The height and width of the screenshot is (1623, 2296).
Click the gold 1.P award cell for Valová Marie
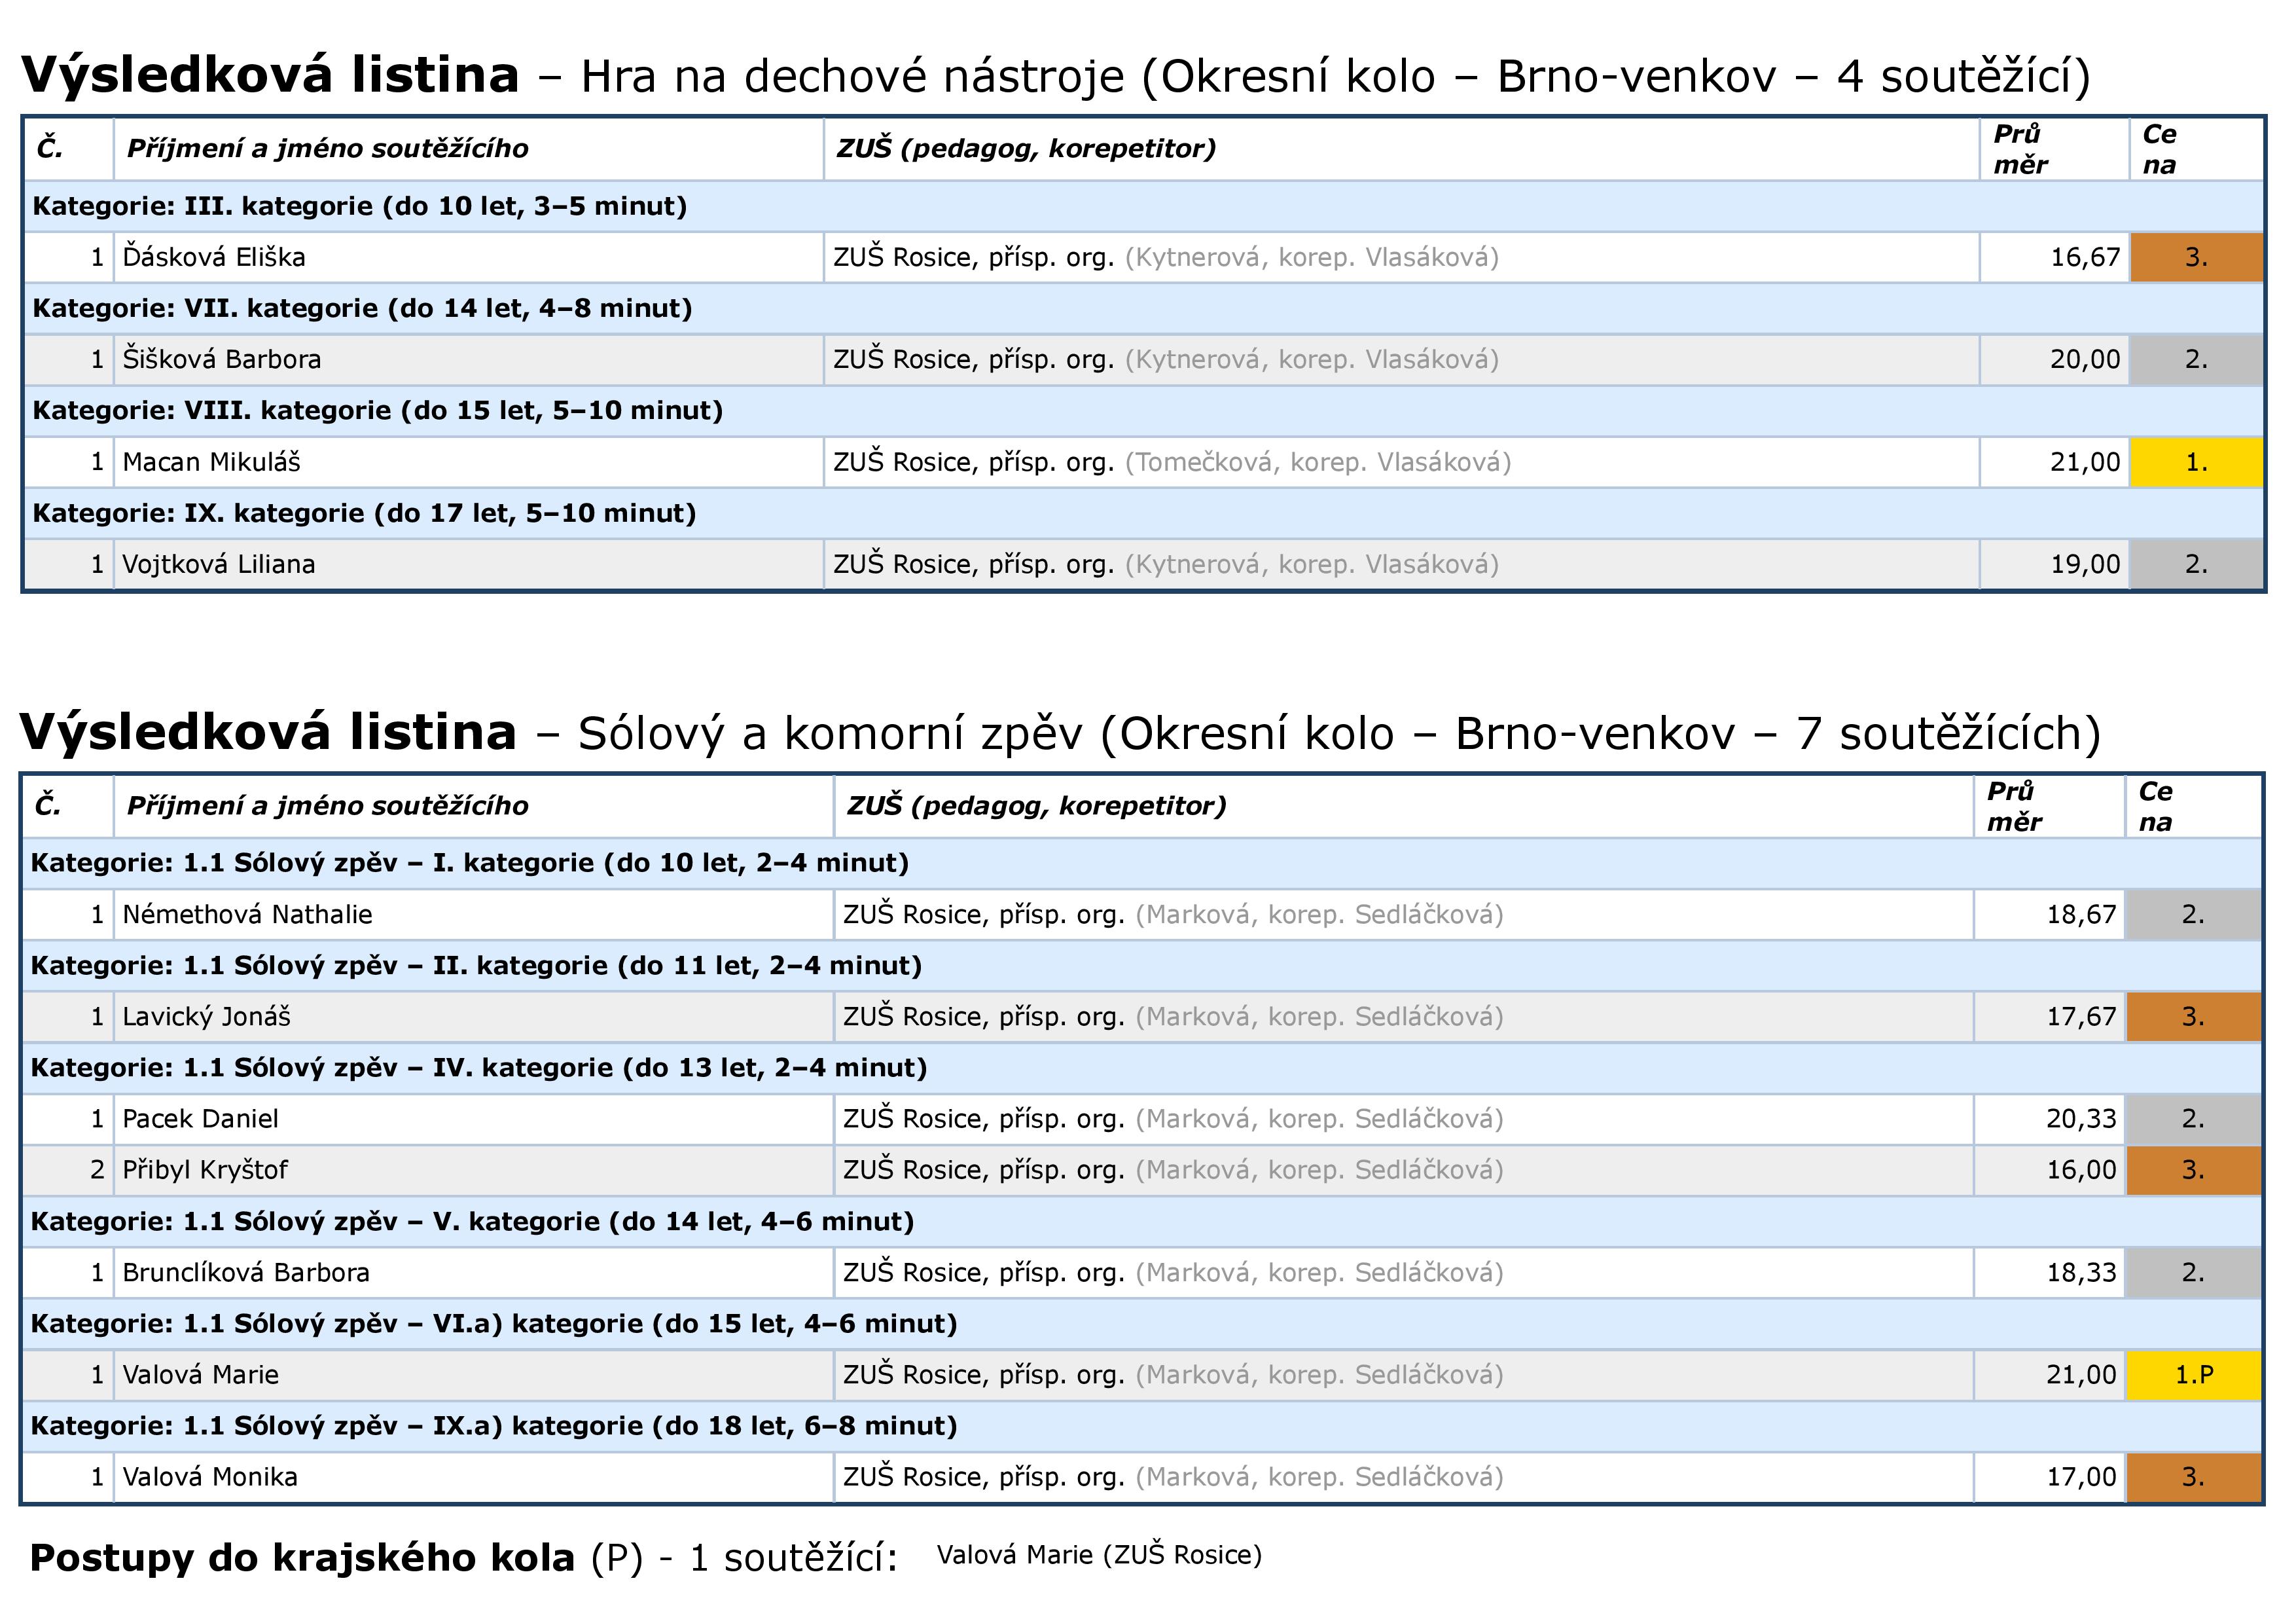click(2193, 1375)
